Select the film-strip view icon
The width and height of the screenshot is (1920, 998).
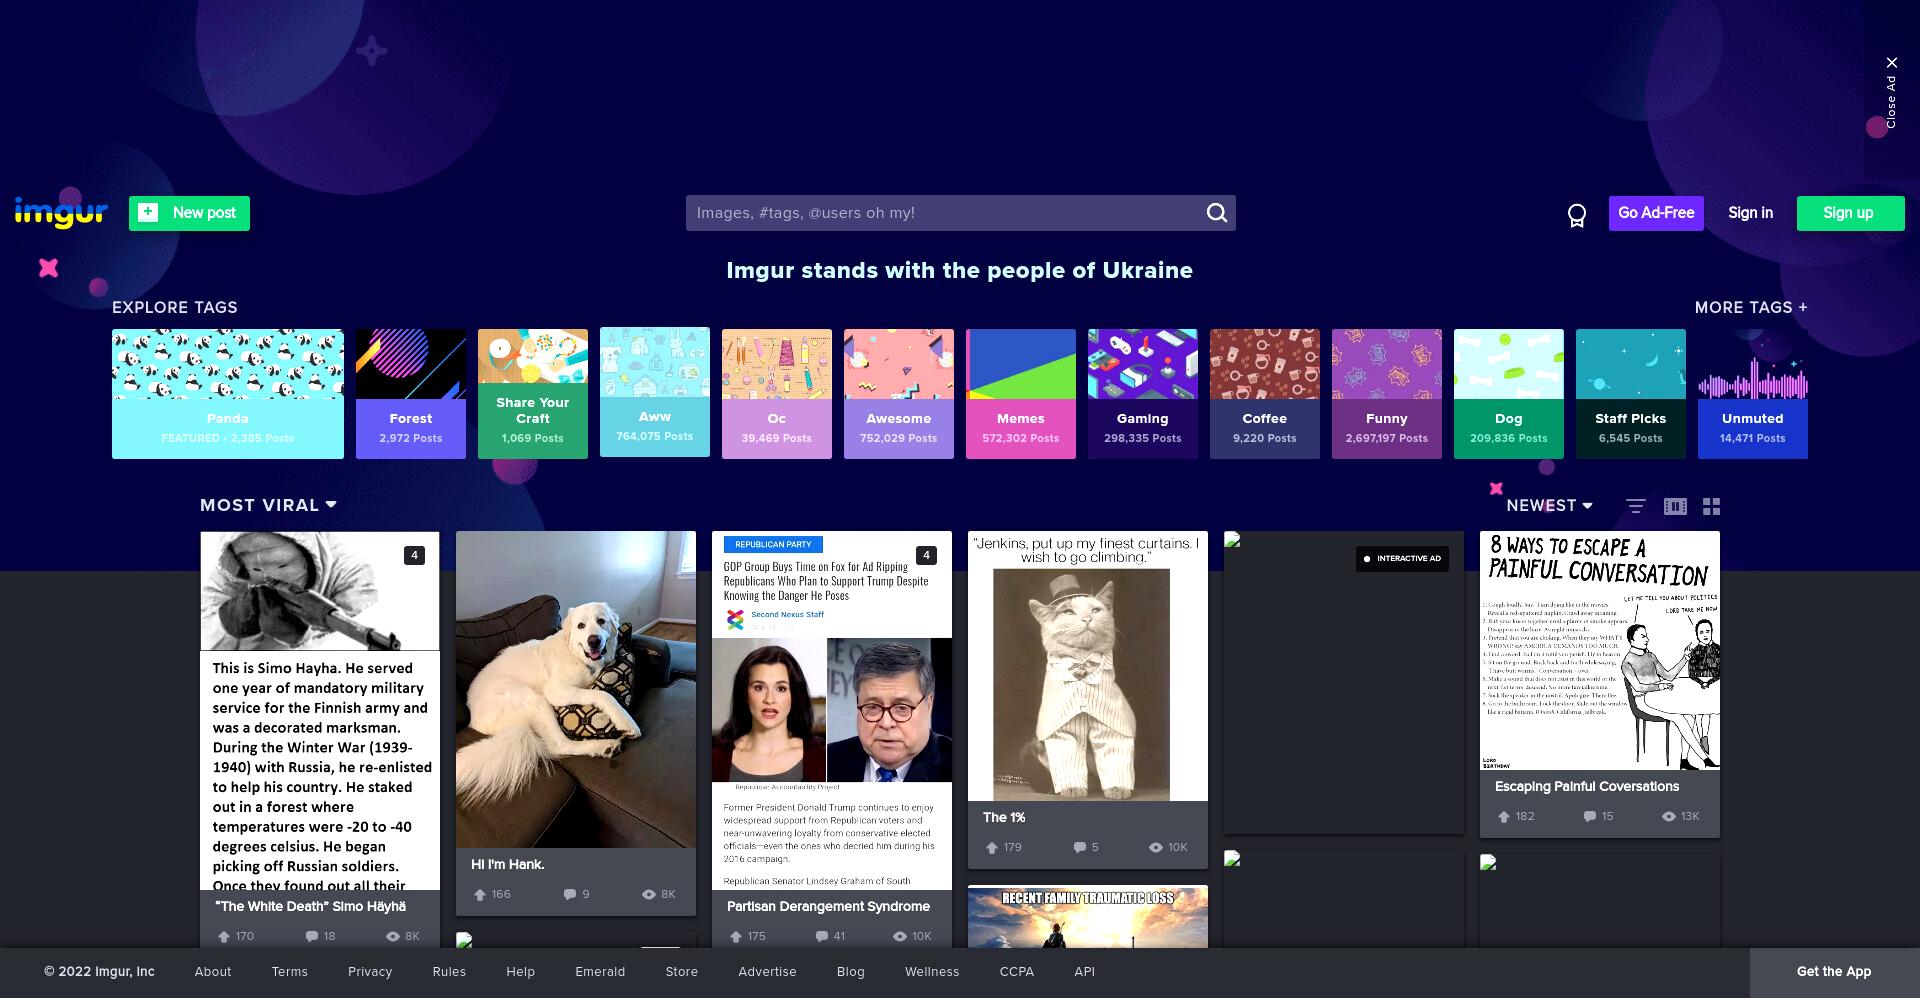tap(1675, 506)
